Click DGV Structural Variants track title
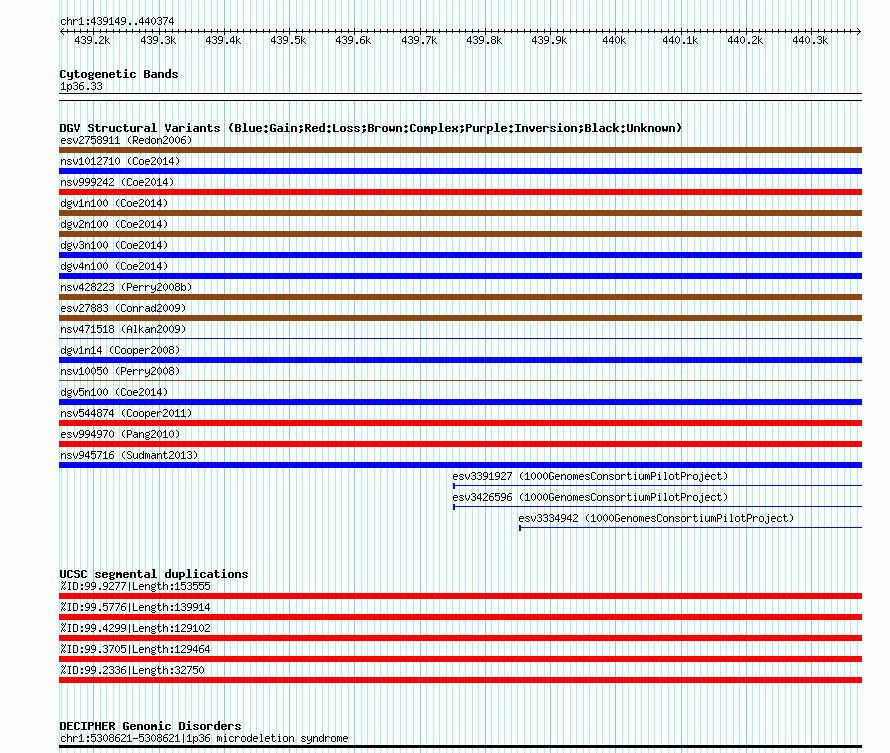 click(371, 128)
